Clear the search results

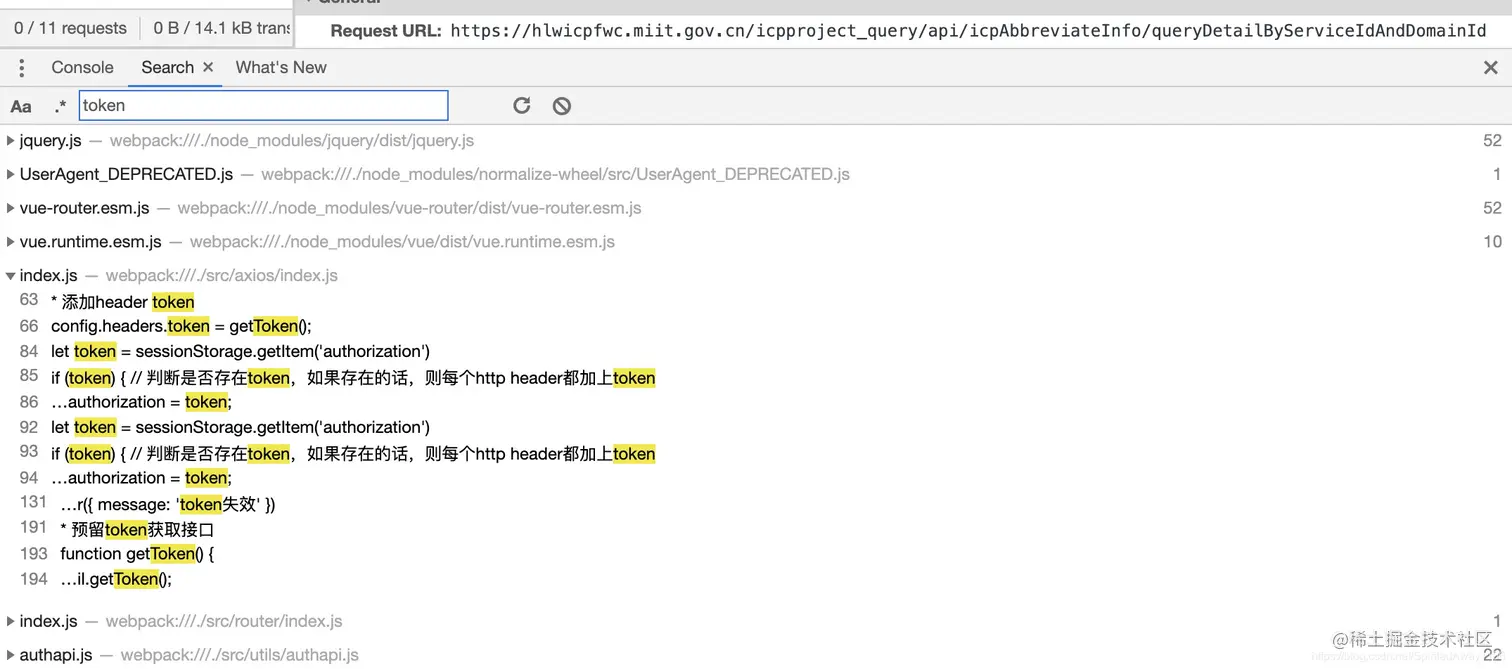(x=561, y=105)
